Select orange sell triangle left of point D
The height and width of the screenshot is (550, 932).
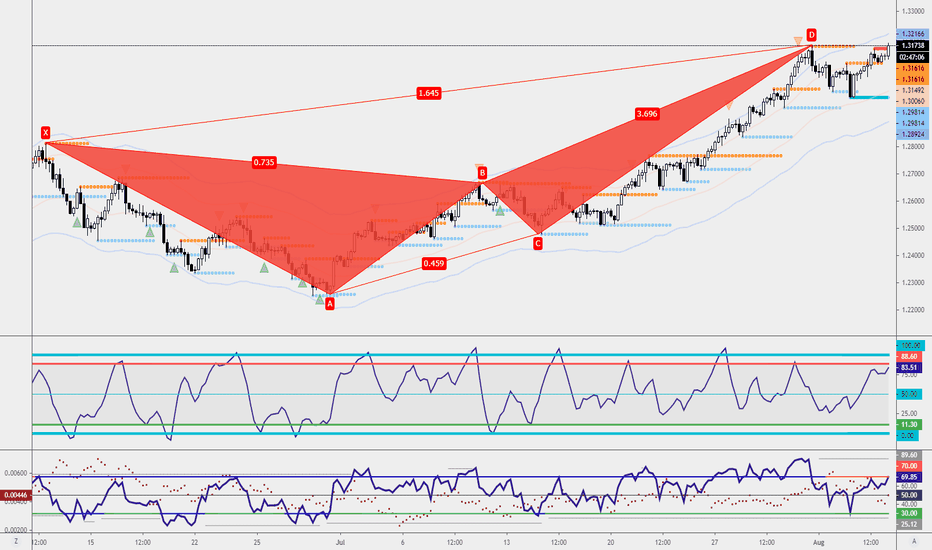click(798, 40)
